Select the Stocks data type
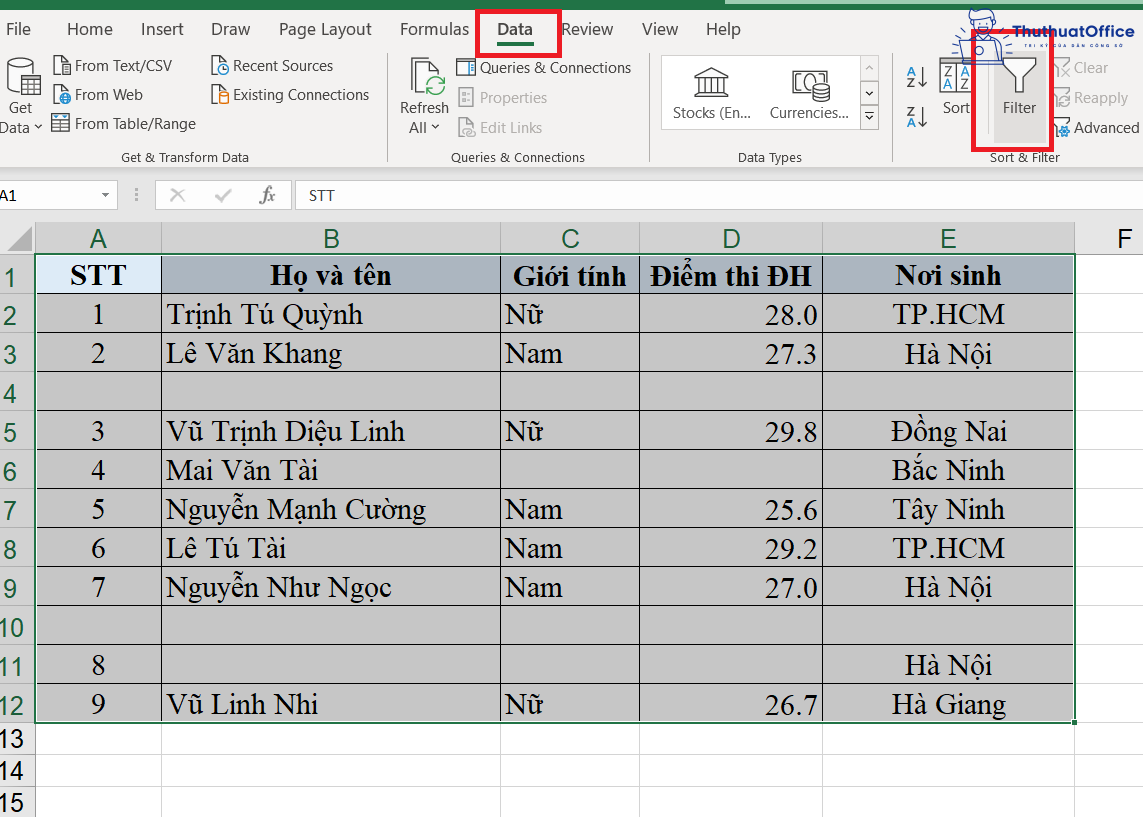The width and height of the screenshot is (1143, 817). pyautogui.click(x=711, y=94)
